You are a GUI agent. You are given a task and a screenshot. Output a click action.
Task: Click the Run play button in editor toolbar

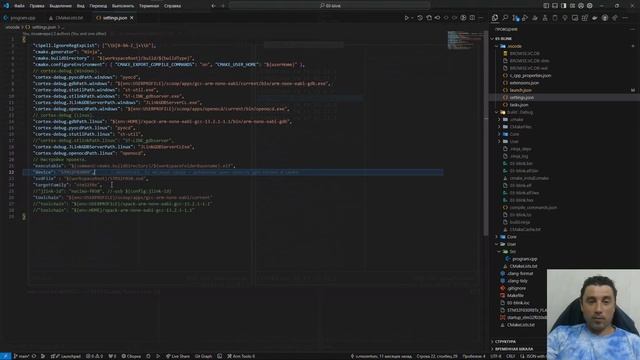click(407, 18)
